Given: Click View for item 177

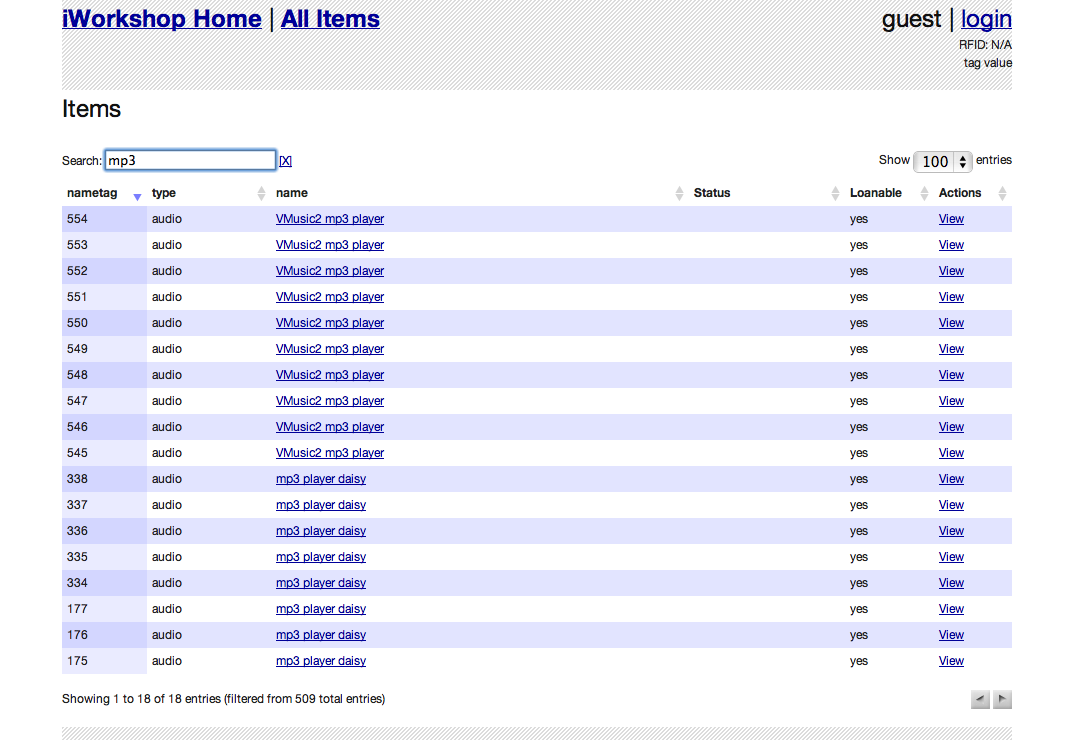Looking at the screenshot, I should pos(951,609).
